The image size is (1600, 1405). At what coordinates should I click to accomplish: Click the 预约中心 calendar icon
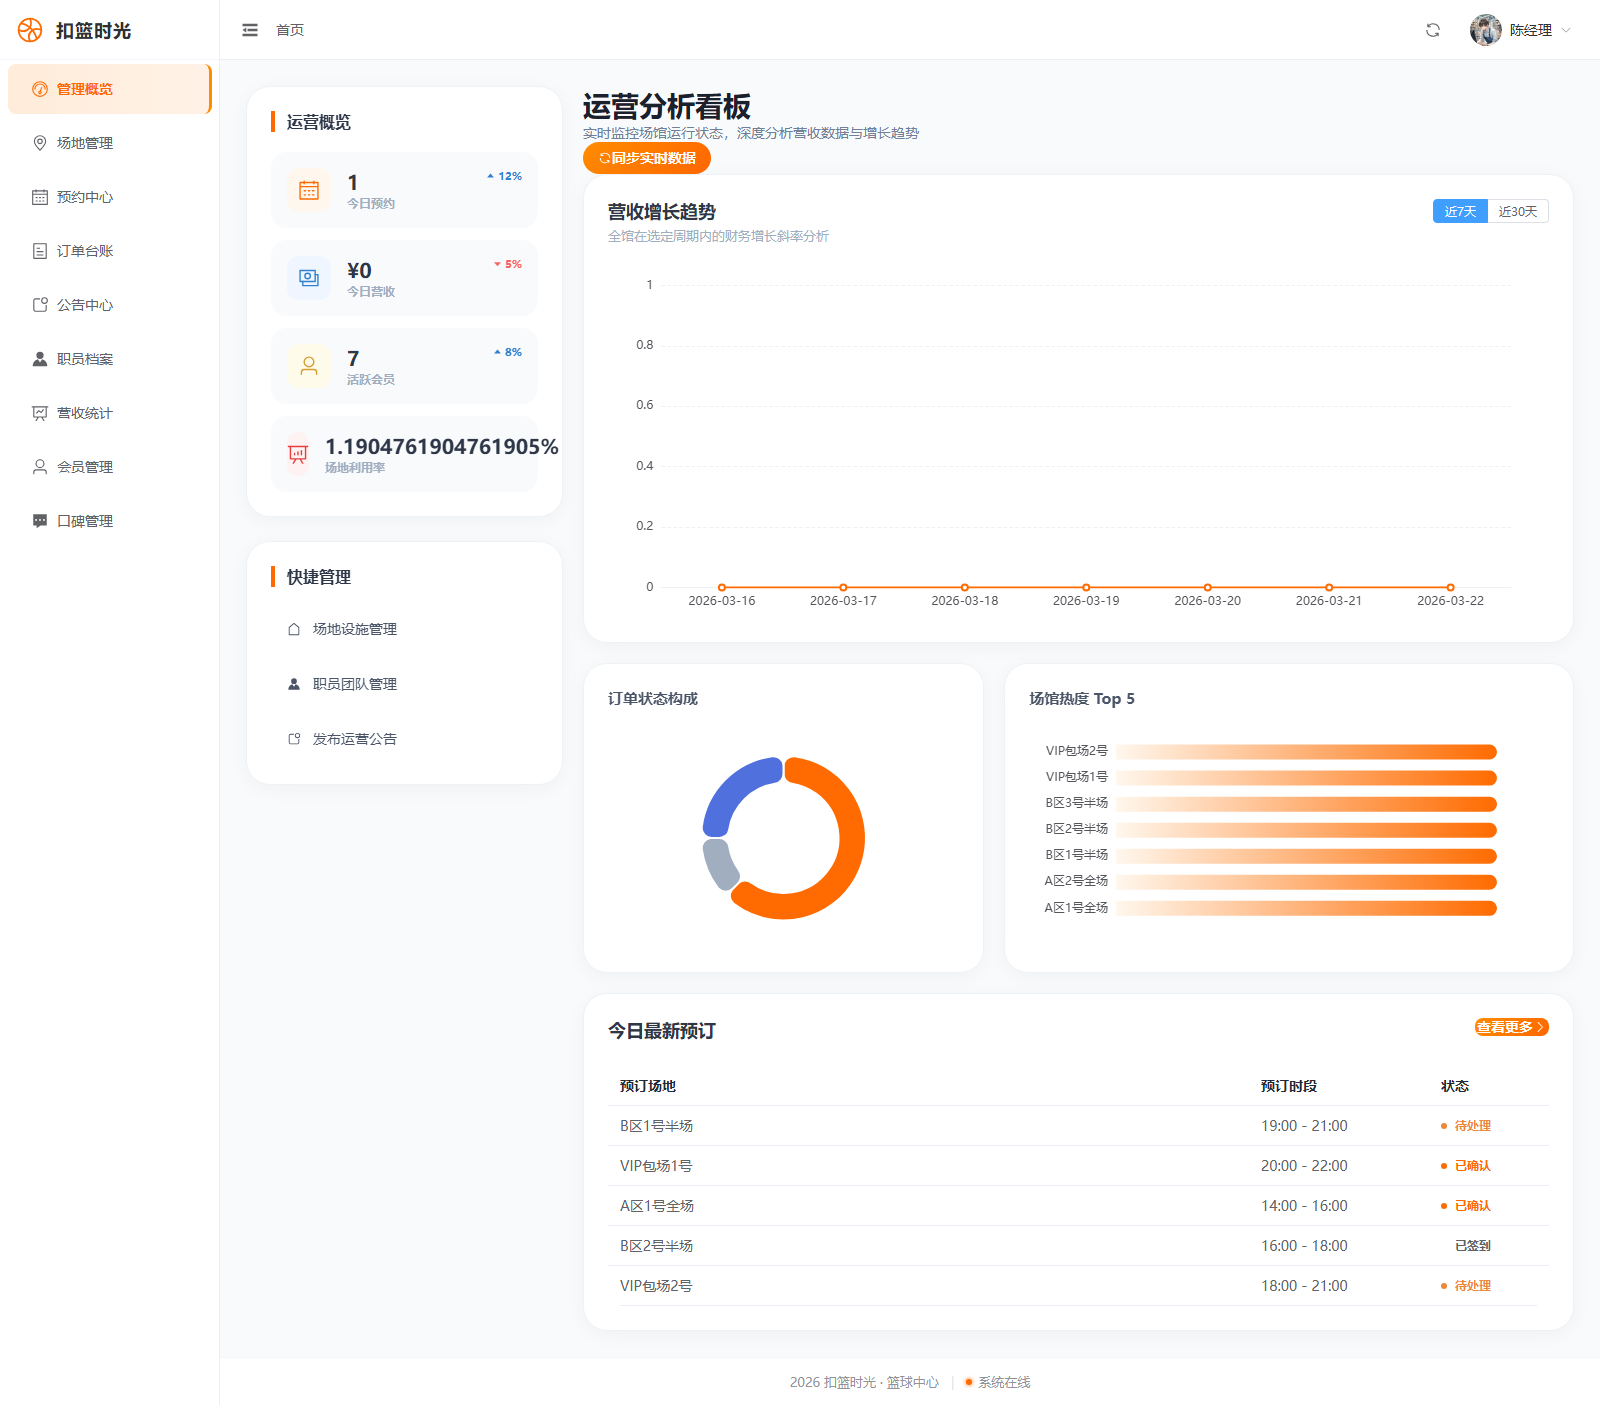(40, 197)
